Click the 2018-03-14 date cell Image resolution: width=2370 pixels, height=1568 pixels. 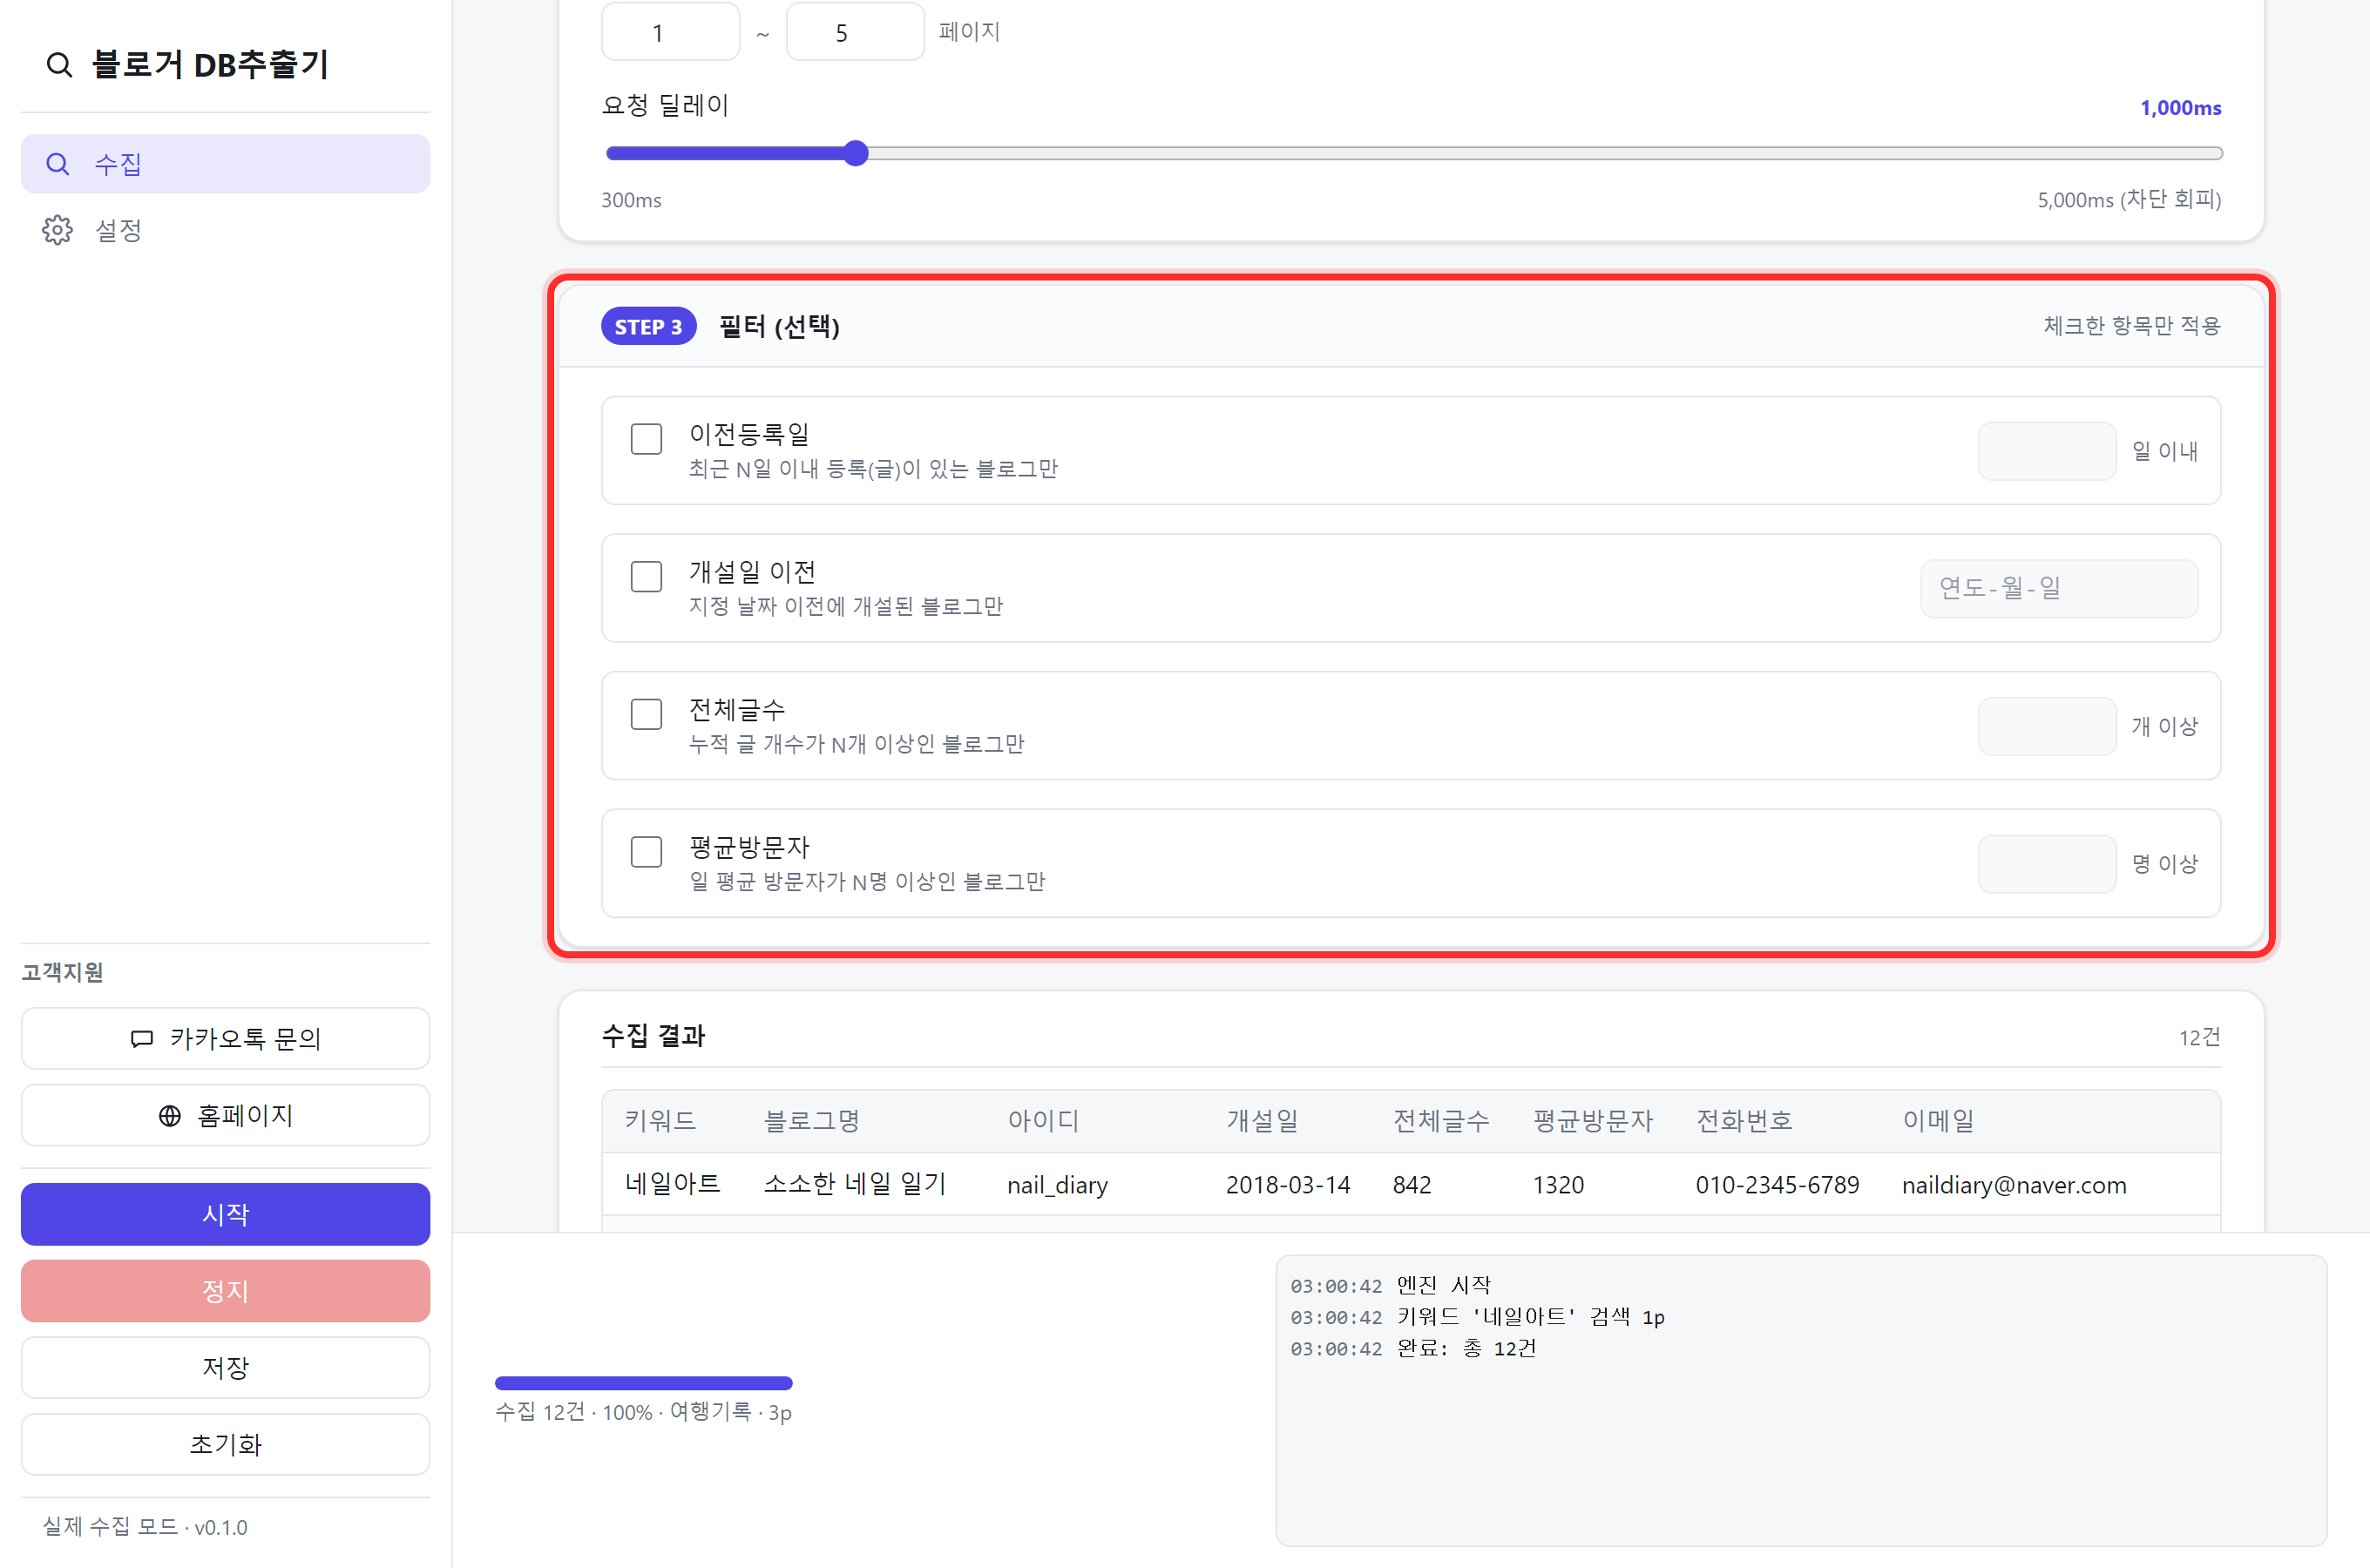coord(1288,1186)
